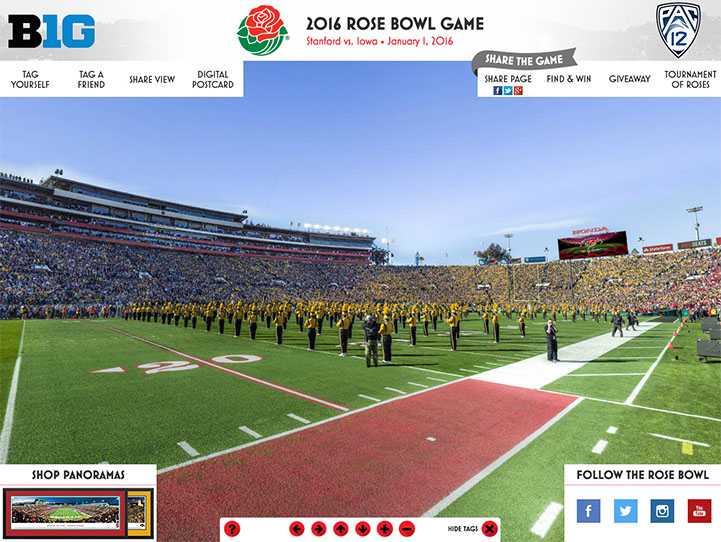Open Rose Bowl YouTube channel icon

click(x=699, y=511)
